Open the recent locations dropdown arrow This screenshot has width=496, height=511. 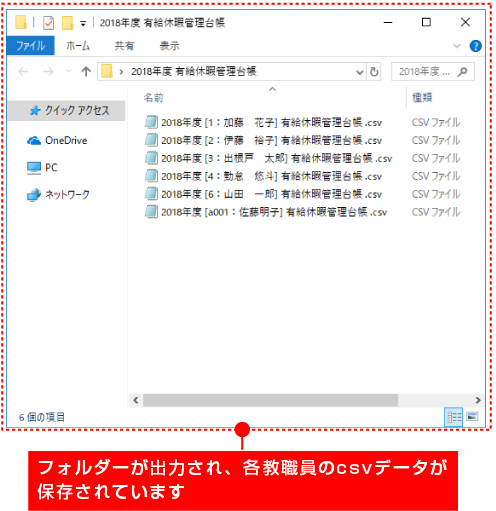pyautogui.click(x=69, y=71)
